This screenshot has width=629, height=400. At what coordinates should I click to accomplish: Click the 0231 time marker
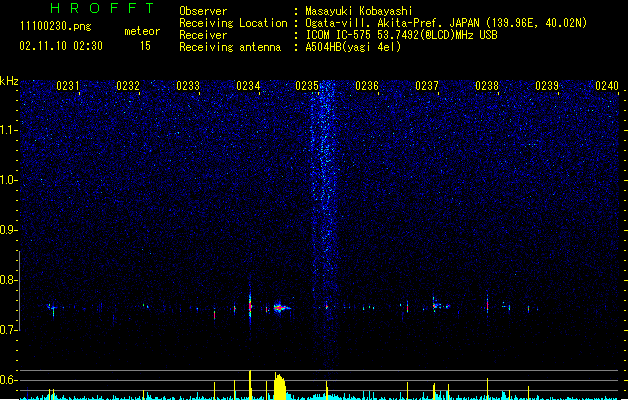click(68, 86)
